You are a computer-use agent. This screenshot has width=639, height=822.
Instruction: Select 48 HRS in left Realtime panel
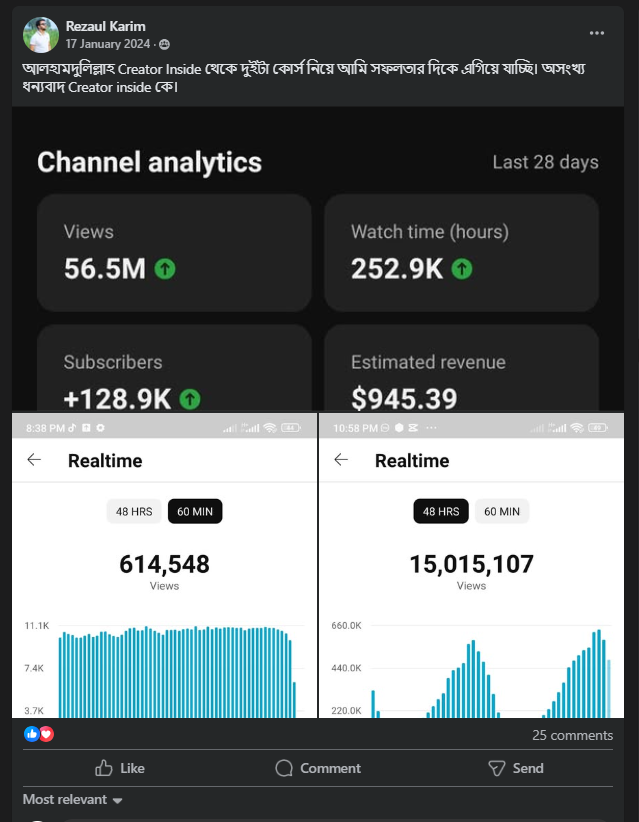pos(134,511)
